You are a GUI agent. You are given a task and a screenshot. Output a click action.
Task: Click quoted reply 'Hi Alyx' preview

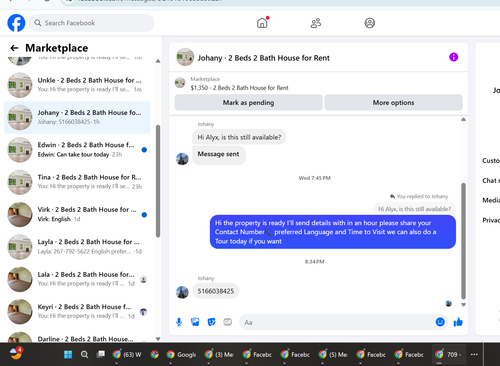[414, 209]
